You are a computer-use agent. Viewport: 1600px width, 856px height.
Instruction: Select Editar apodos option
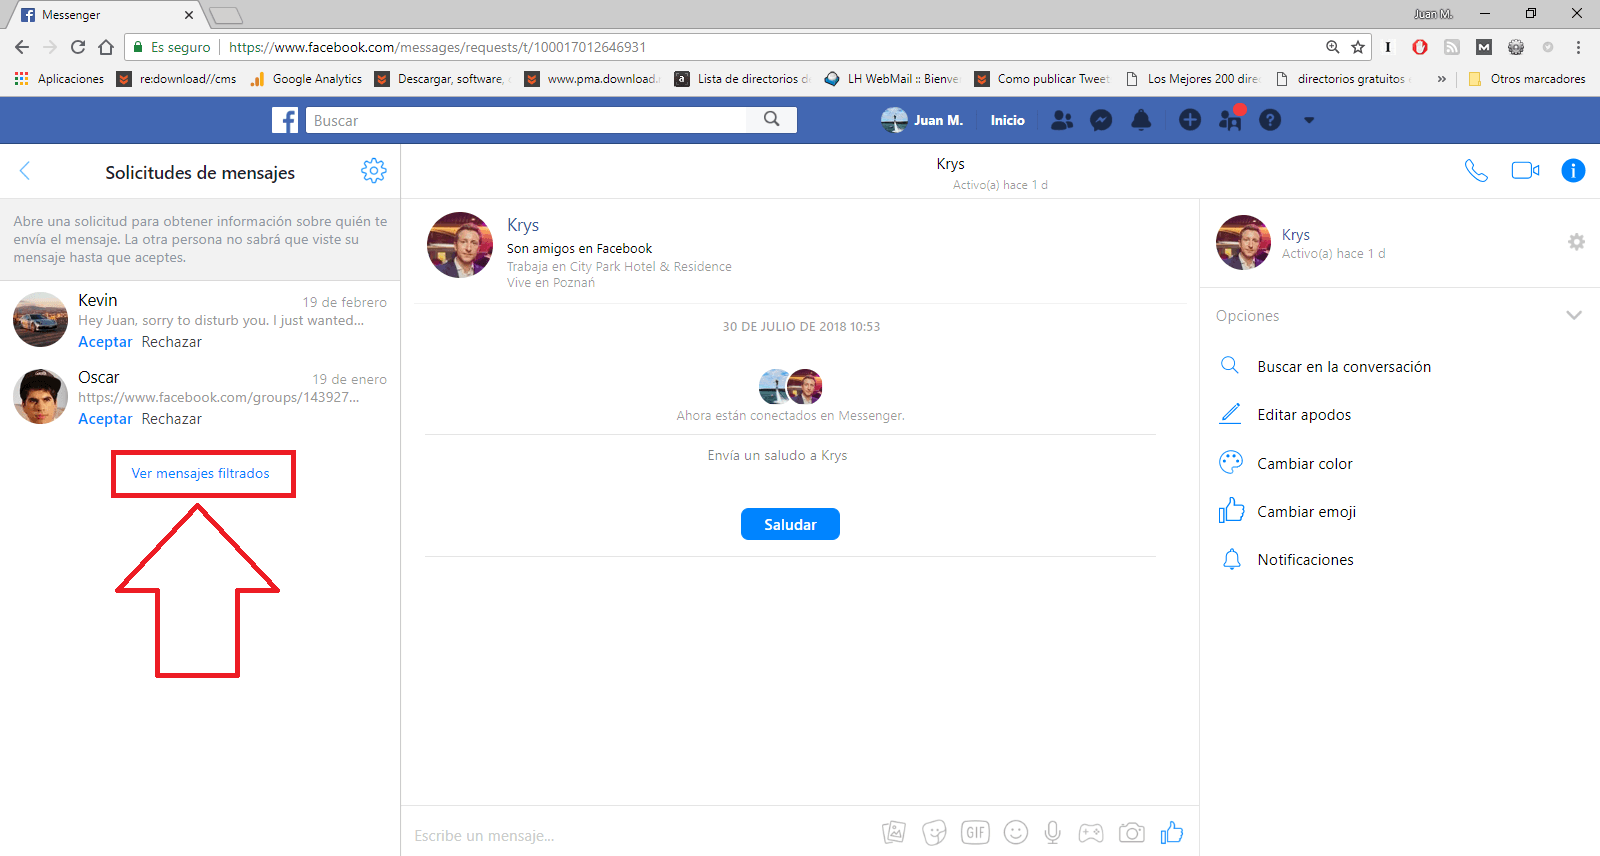click(1304, 415)
